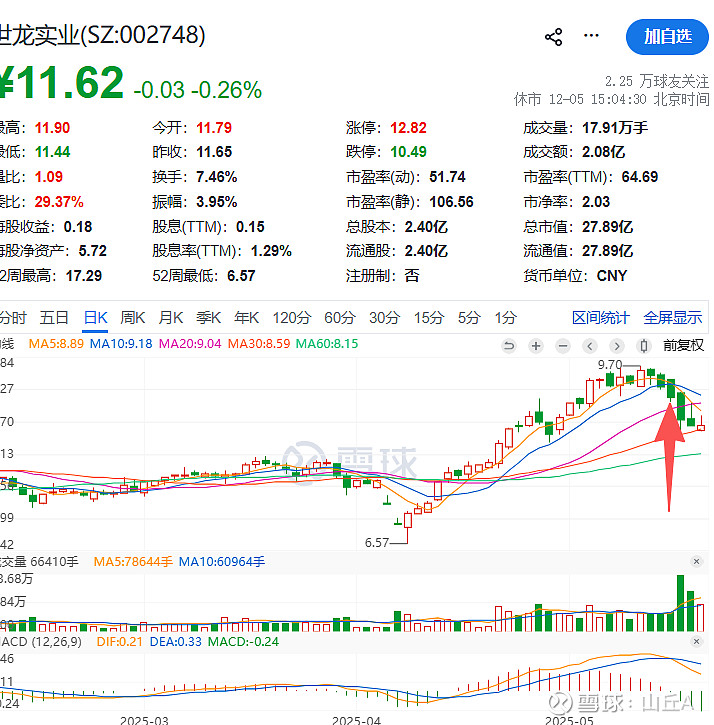714x725 pixels.
Task: Click the MACD DEA:0.33 label
Action: tap(176, 642)
